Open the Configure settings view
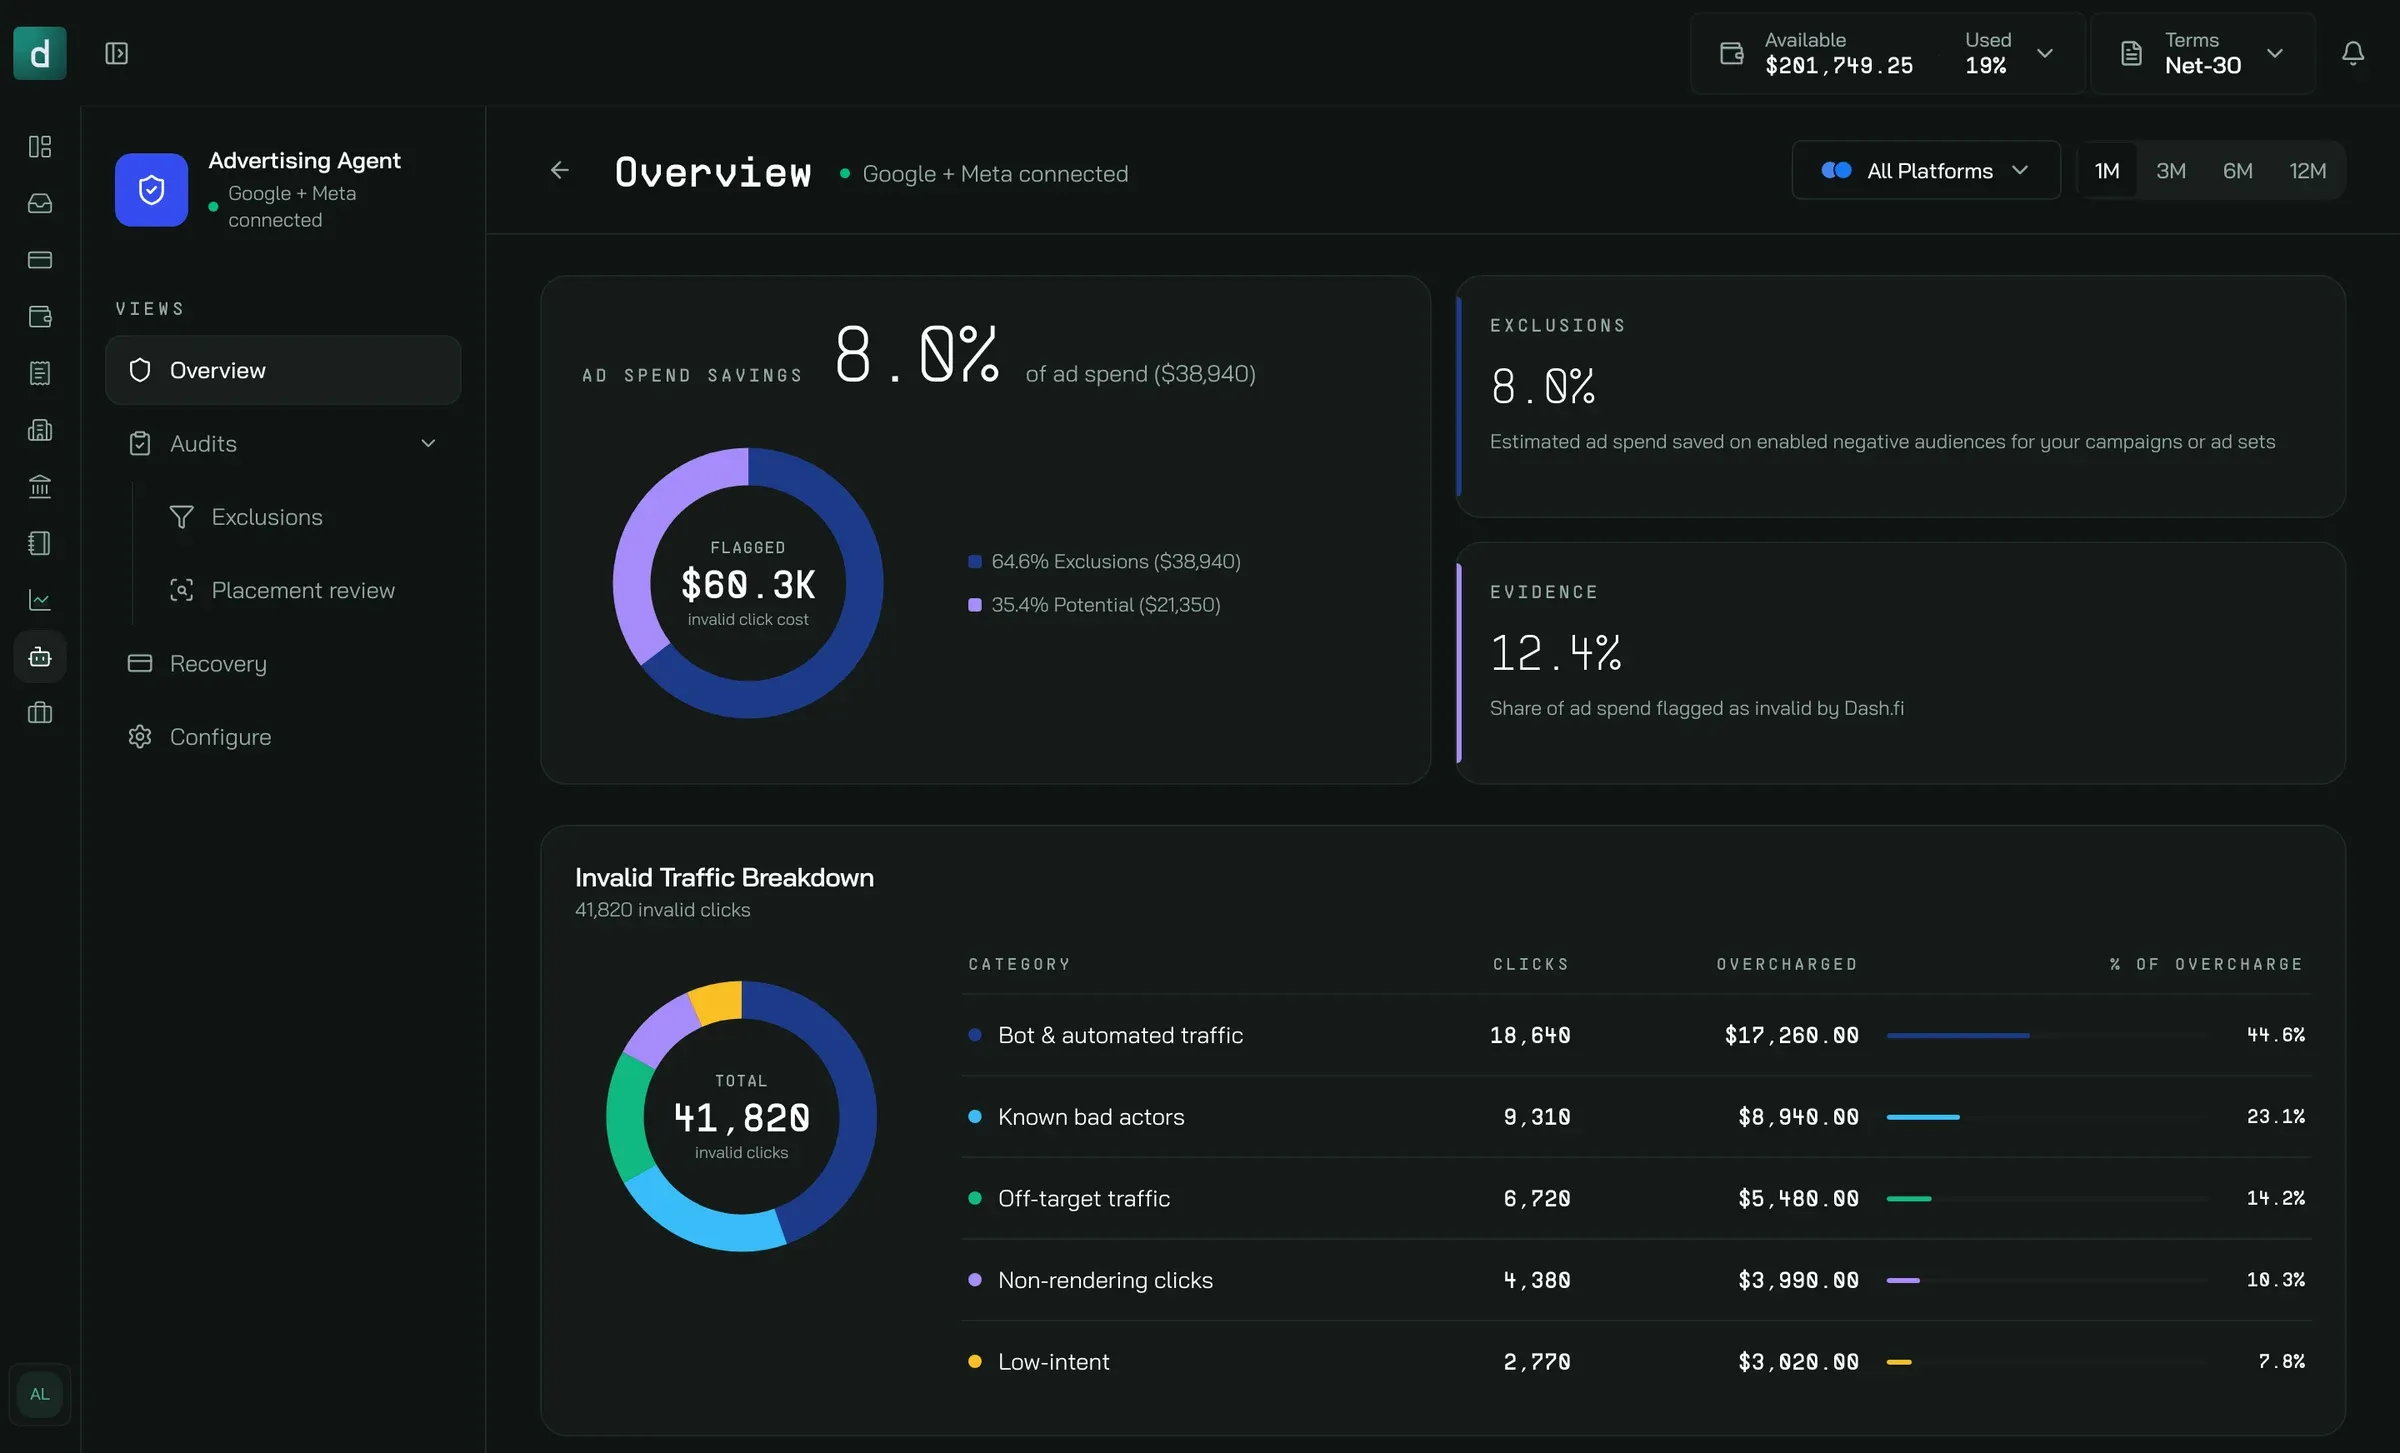Image resolution: width=2400 pixels, height=1453 pixels. click(x=283, y=737)
